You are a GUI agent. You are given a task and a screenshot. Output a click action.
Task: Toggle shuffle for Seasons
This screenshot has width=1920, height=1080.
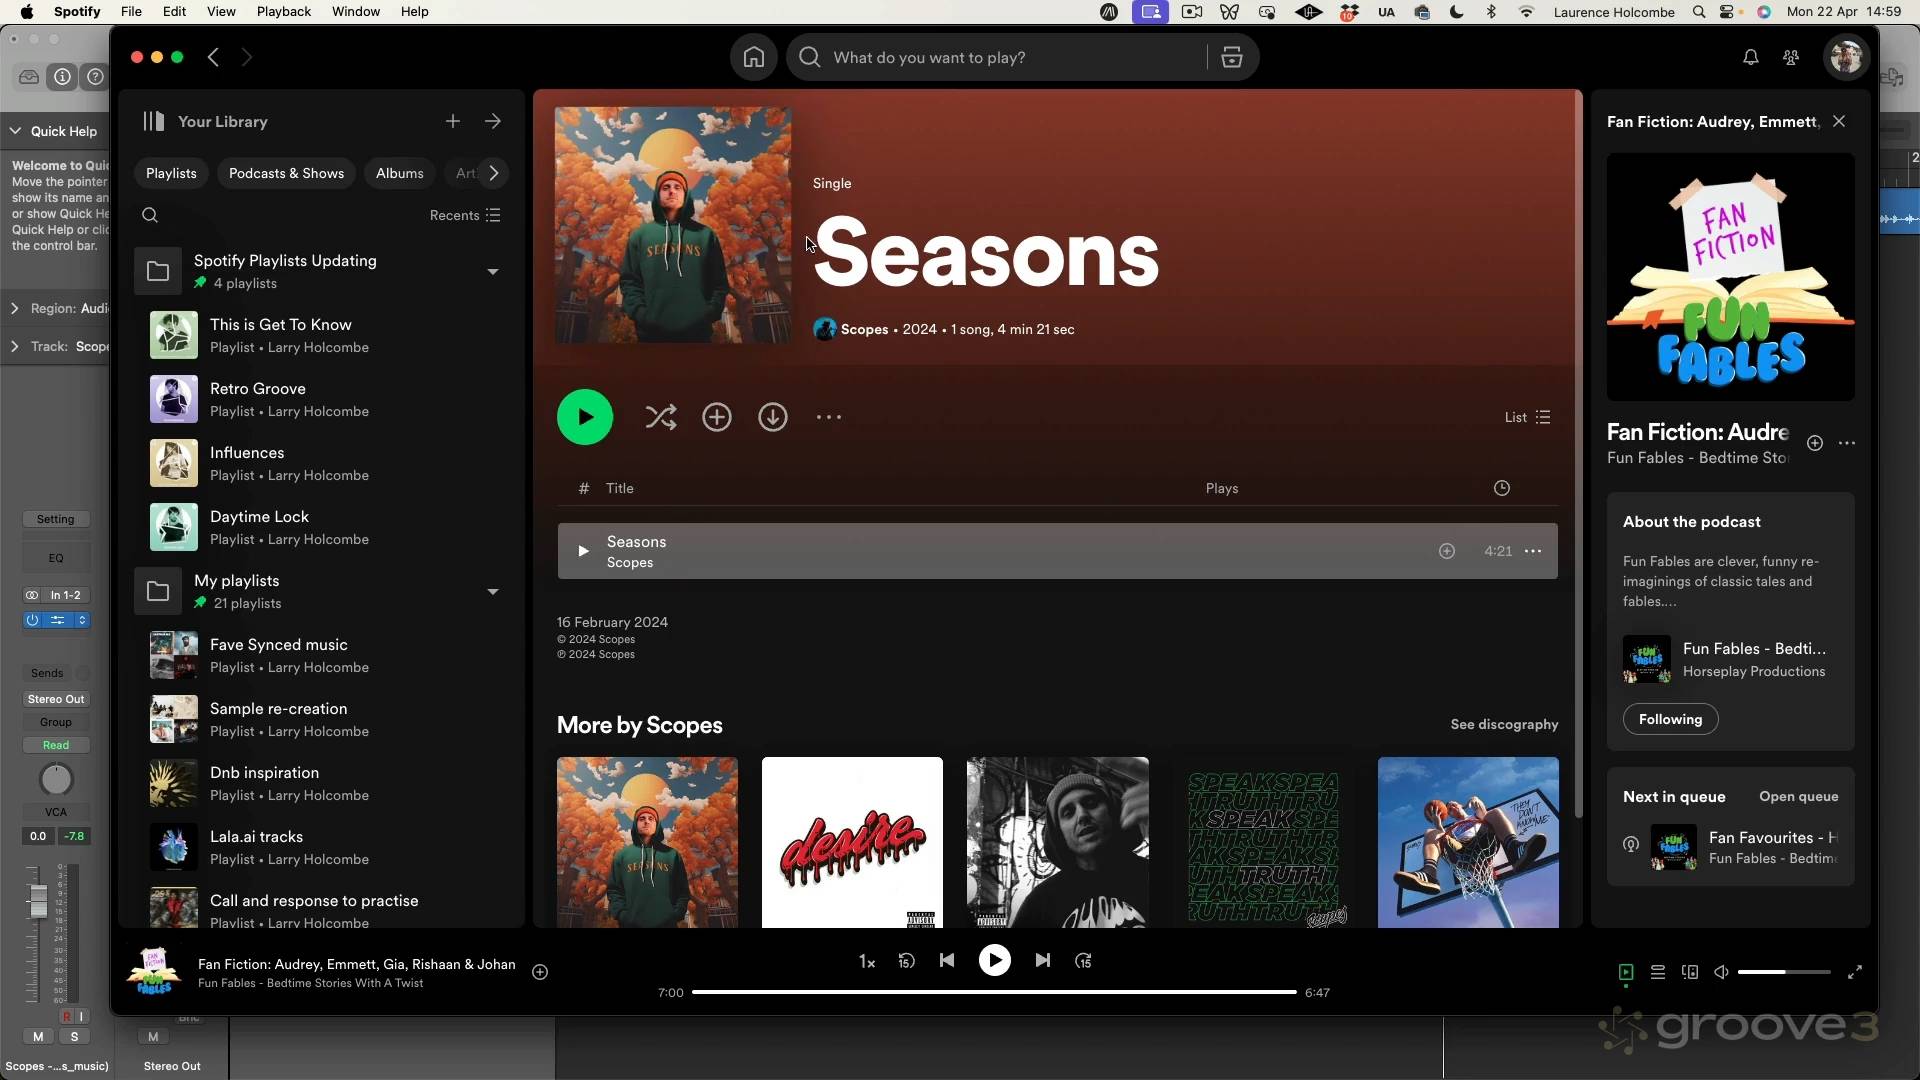(x=660, y=417)
